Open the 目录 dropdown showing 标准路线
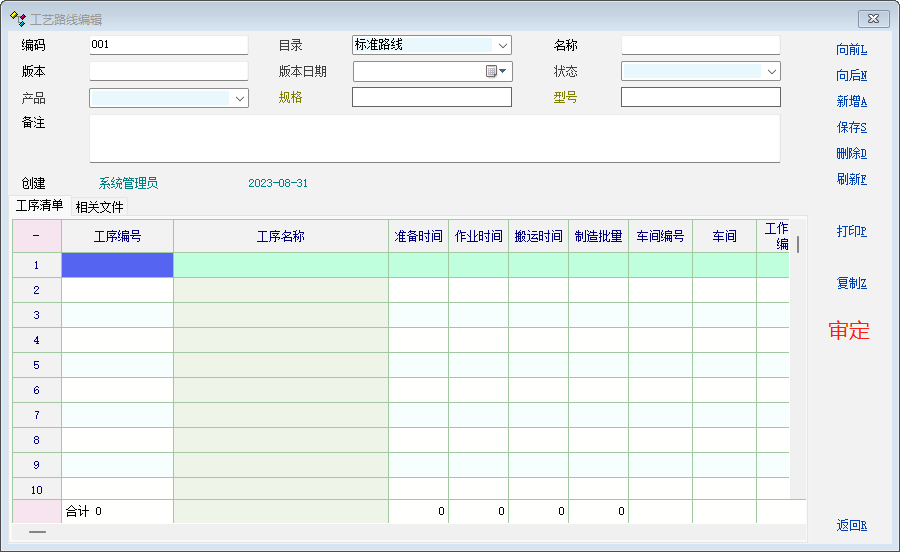The image size is (900, 552). (x=501, y=45)
